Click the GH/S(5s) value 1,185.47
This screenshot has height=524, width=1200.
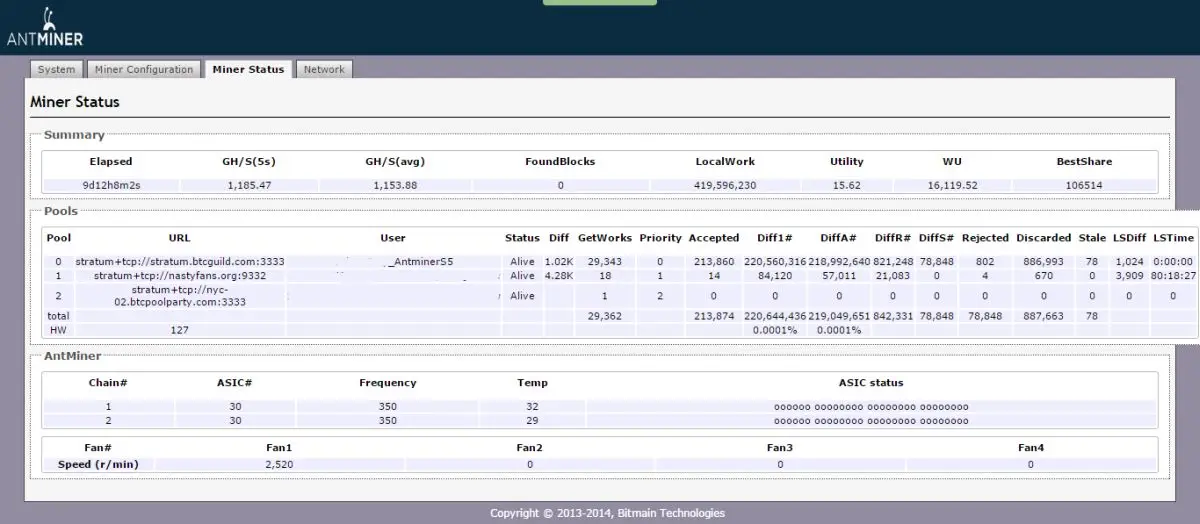[x=247, y=186]
